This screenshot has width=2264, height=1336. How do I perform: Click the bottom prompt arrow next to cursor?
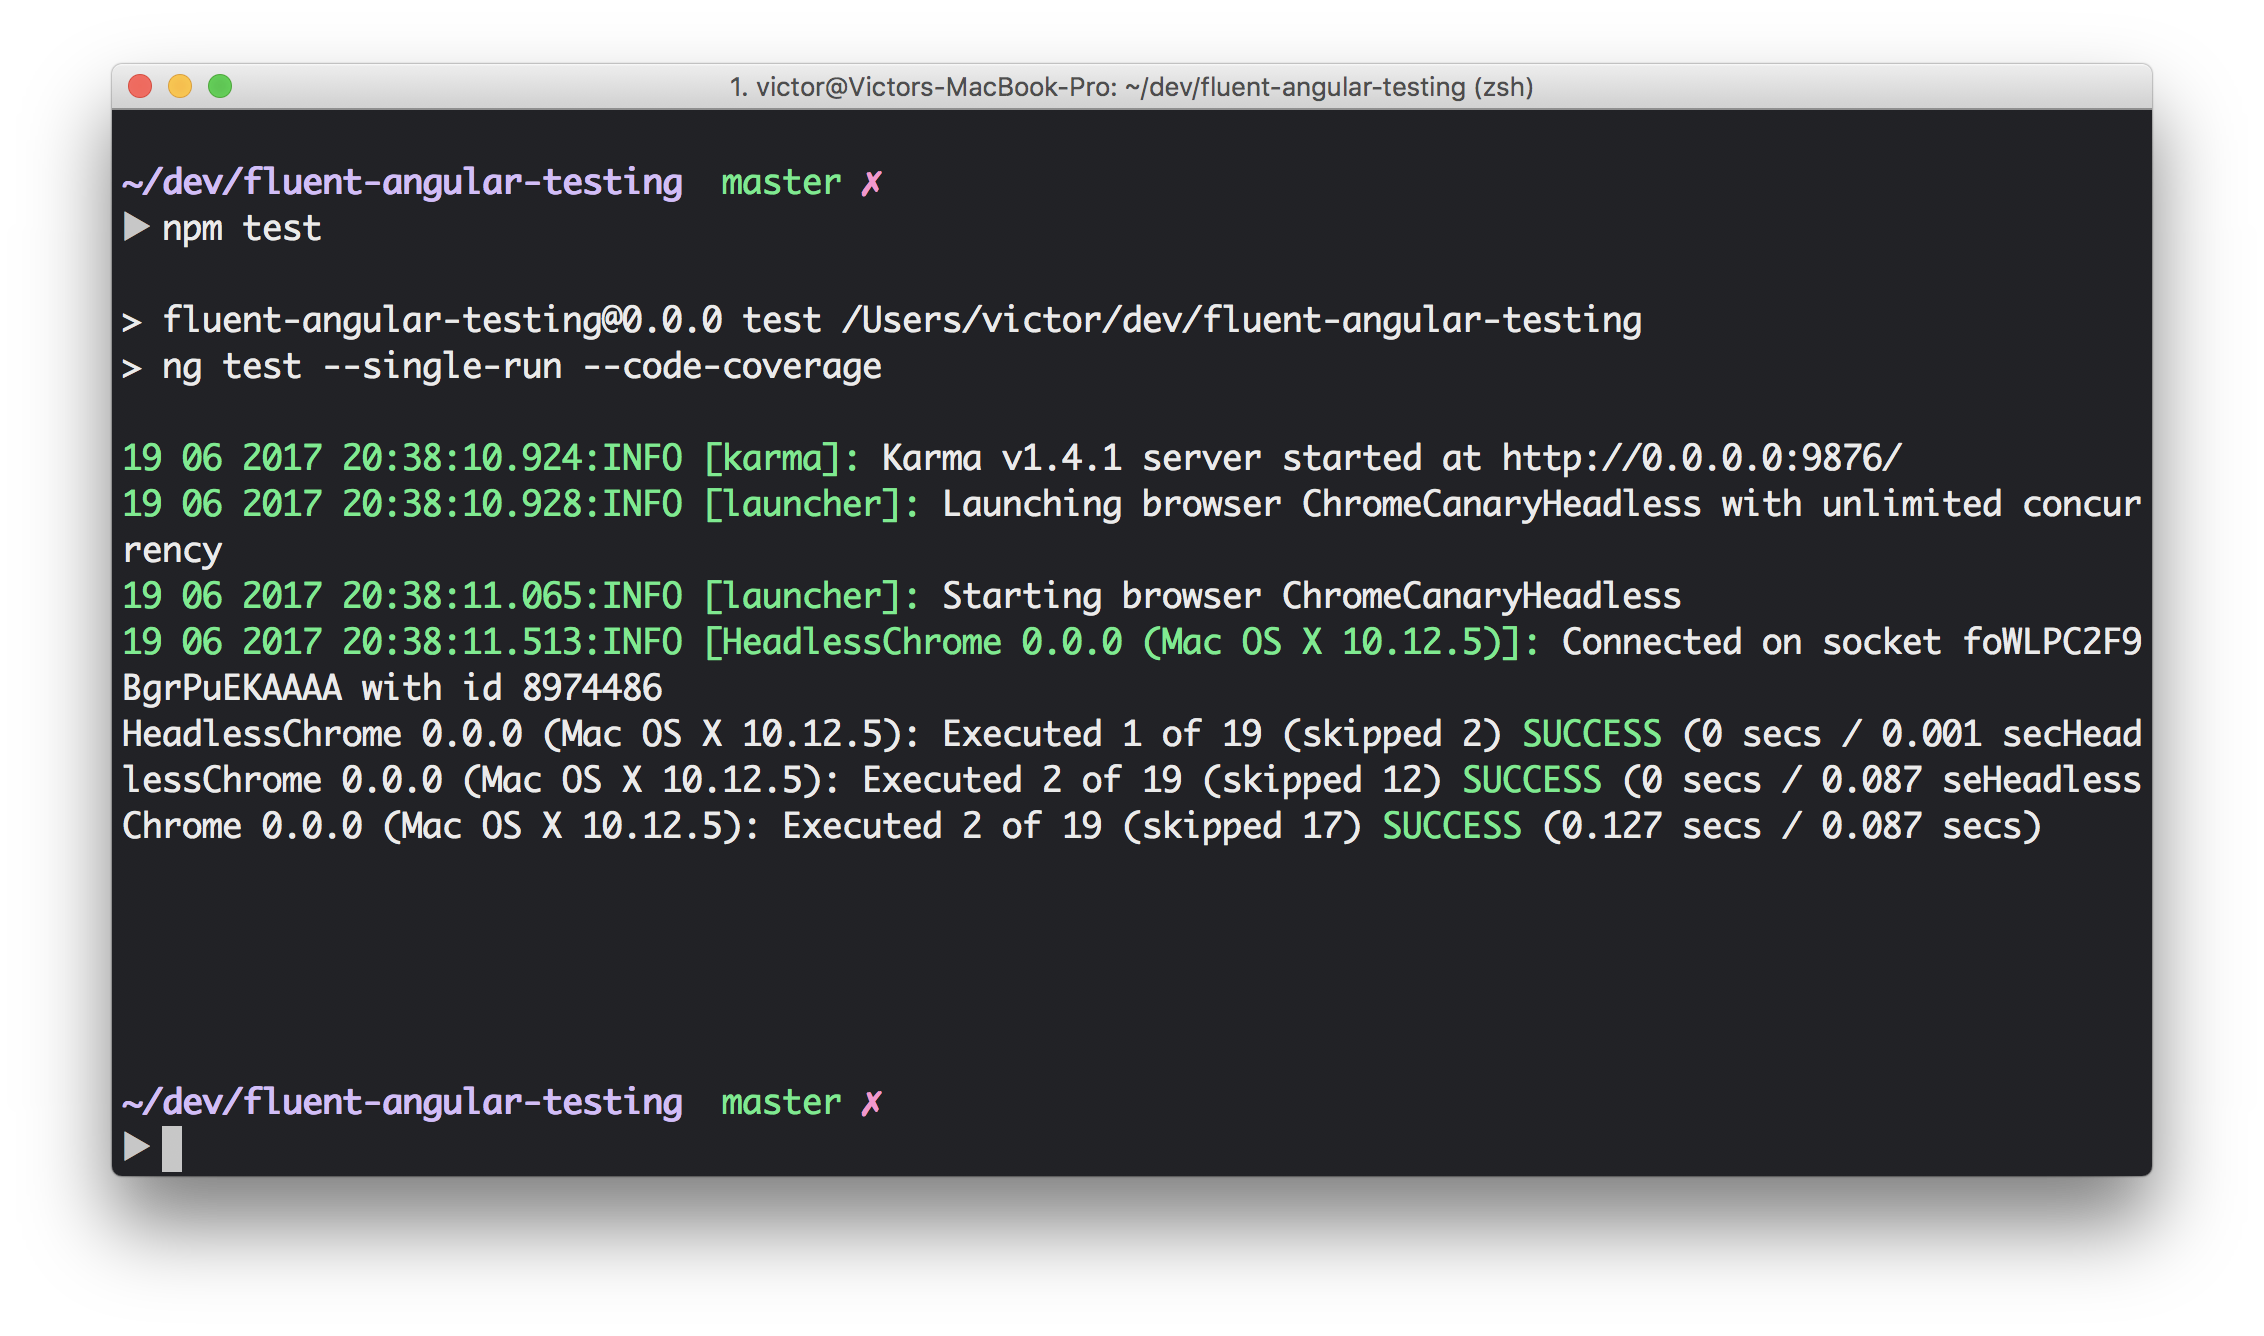136,1147
